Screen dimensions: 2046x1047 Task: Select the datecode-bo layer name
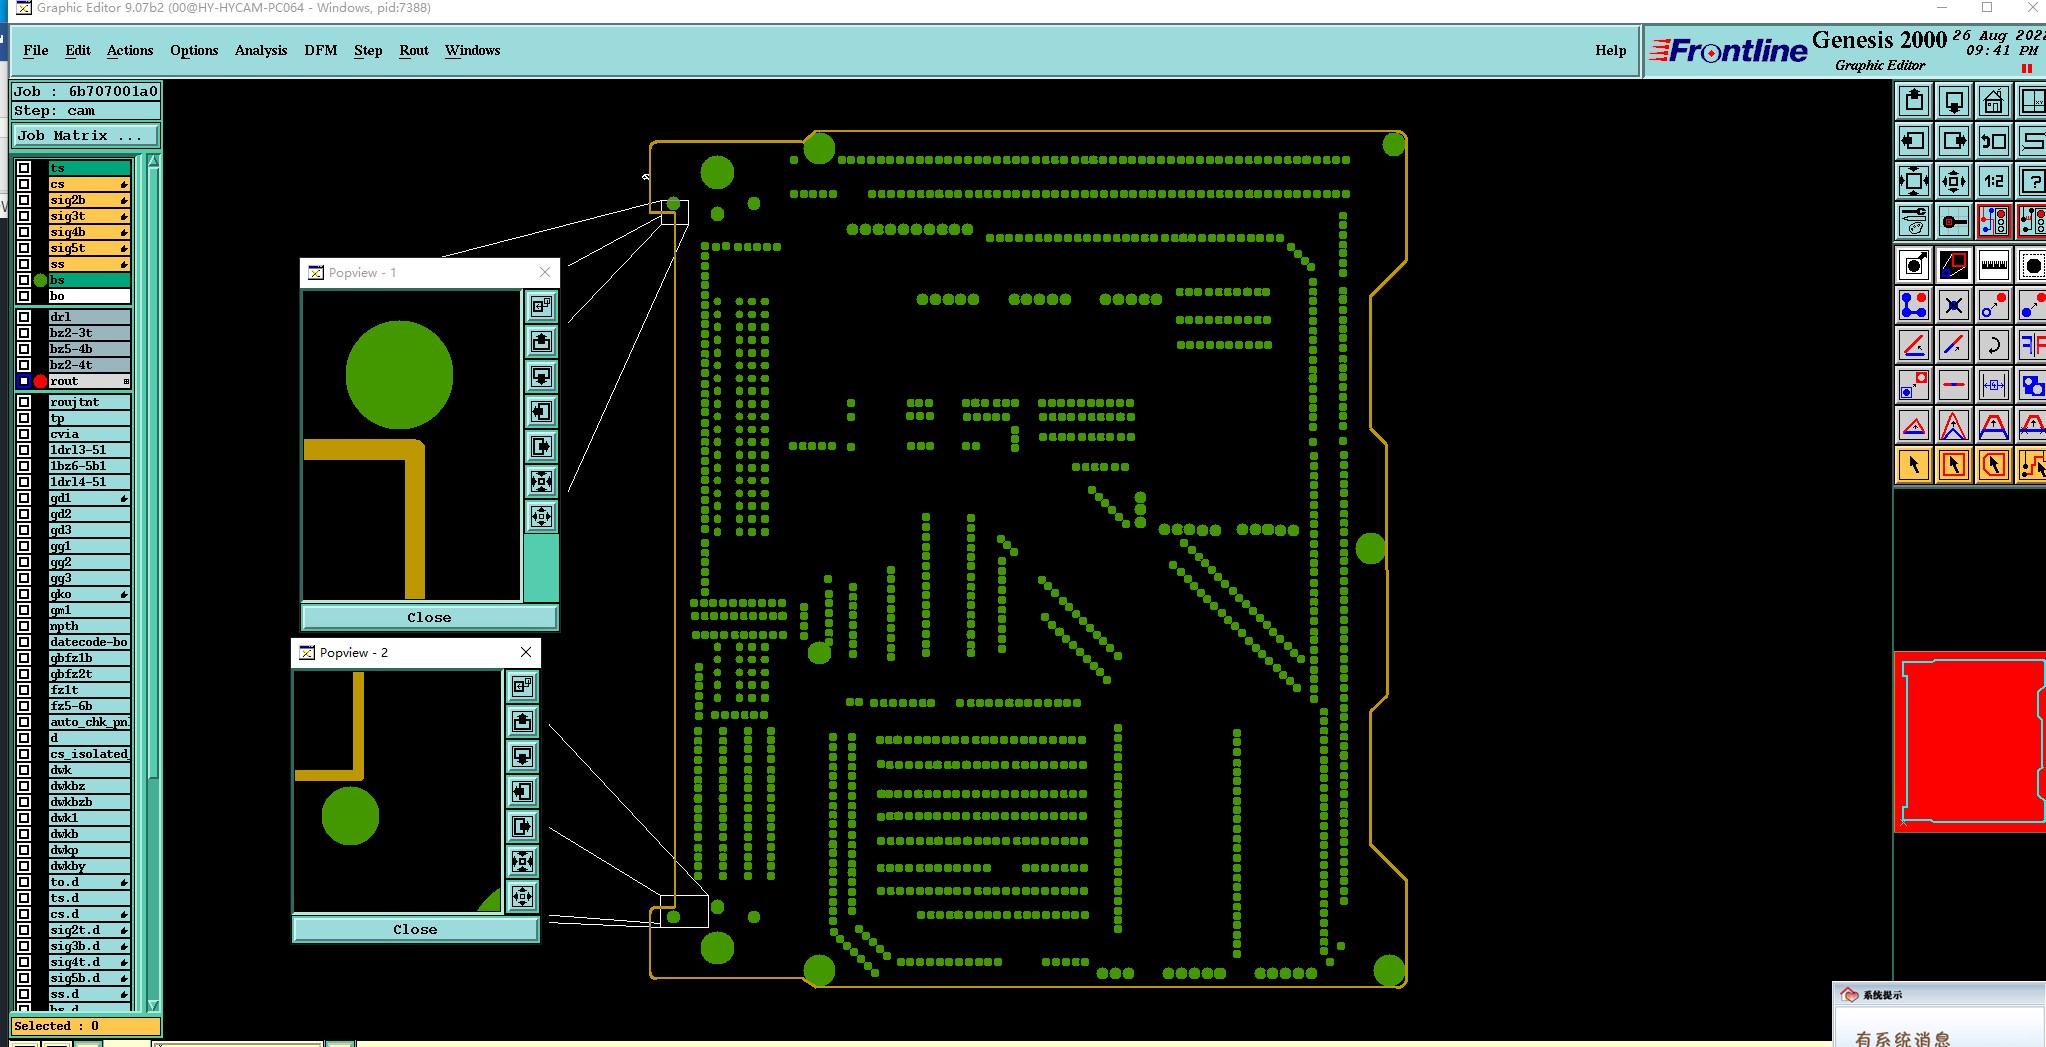[90, 642]
